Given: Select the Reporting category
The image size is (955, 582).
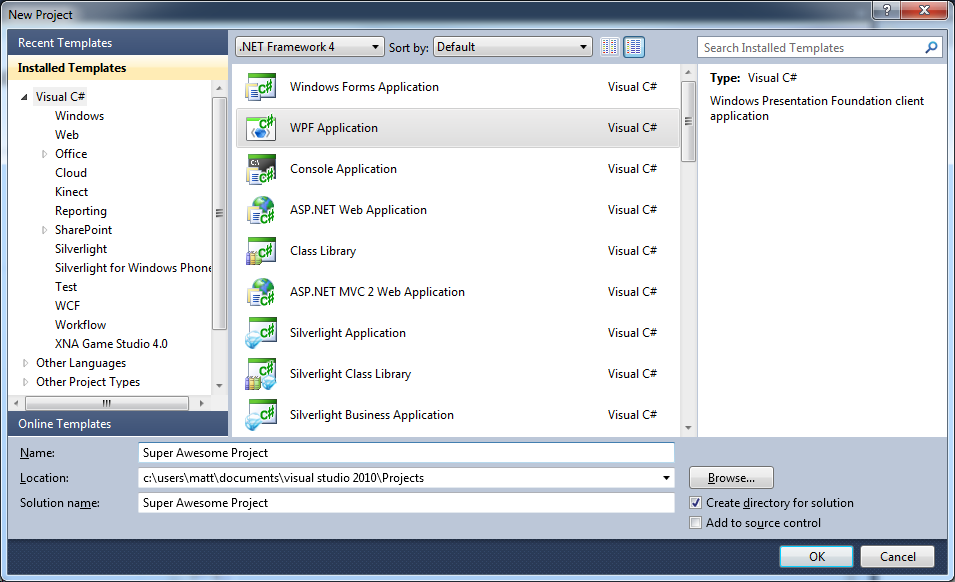Looking at the screenshot, I should pos(80,211).
